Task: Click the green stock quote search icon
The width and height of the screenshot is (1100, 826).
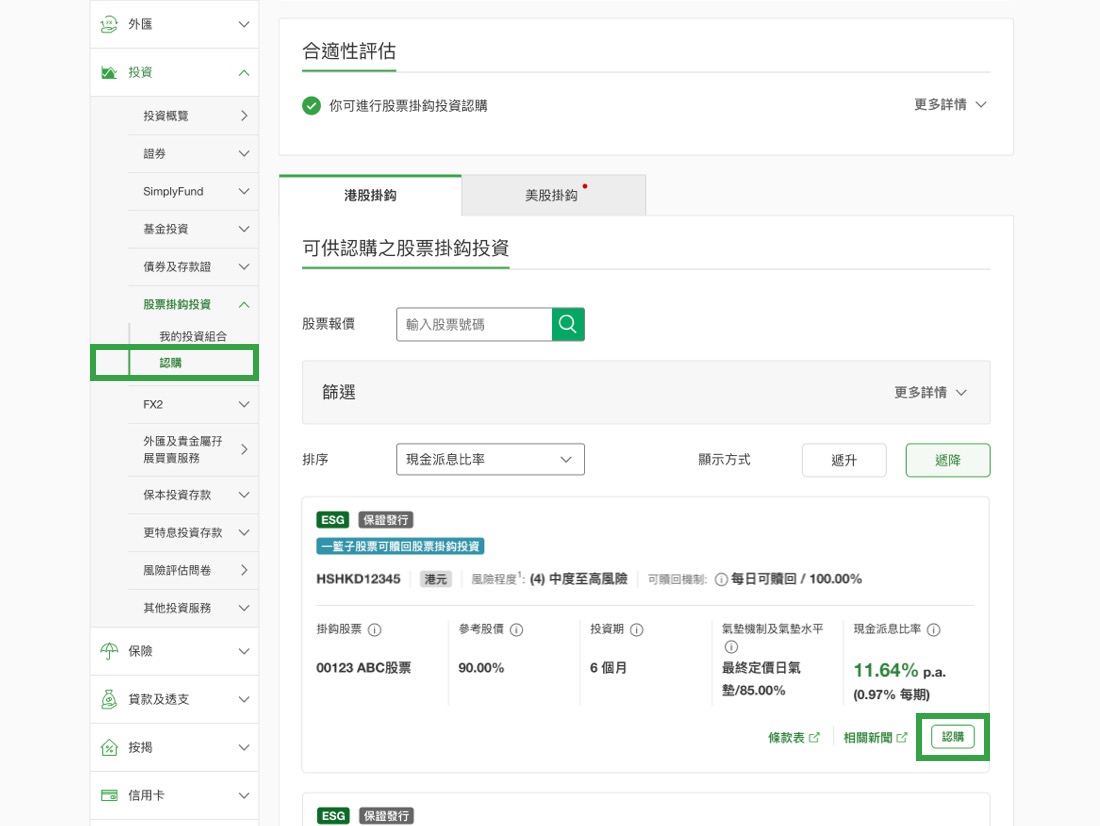Action: (568, 324)
